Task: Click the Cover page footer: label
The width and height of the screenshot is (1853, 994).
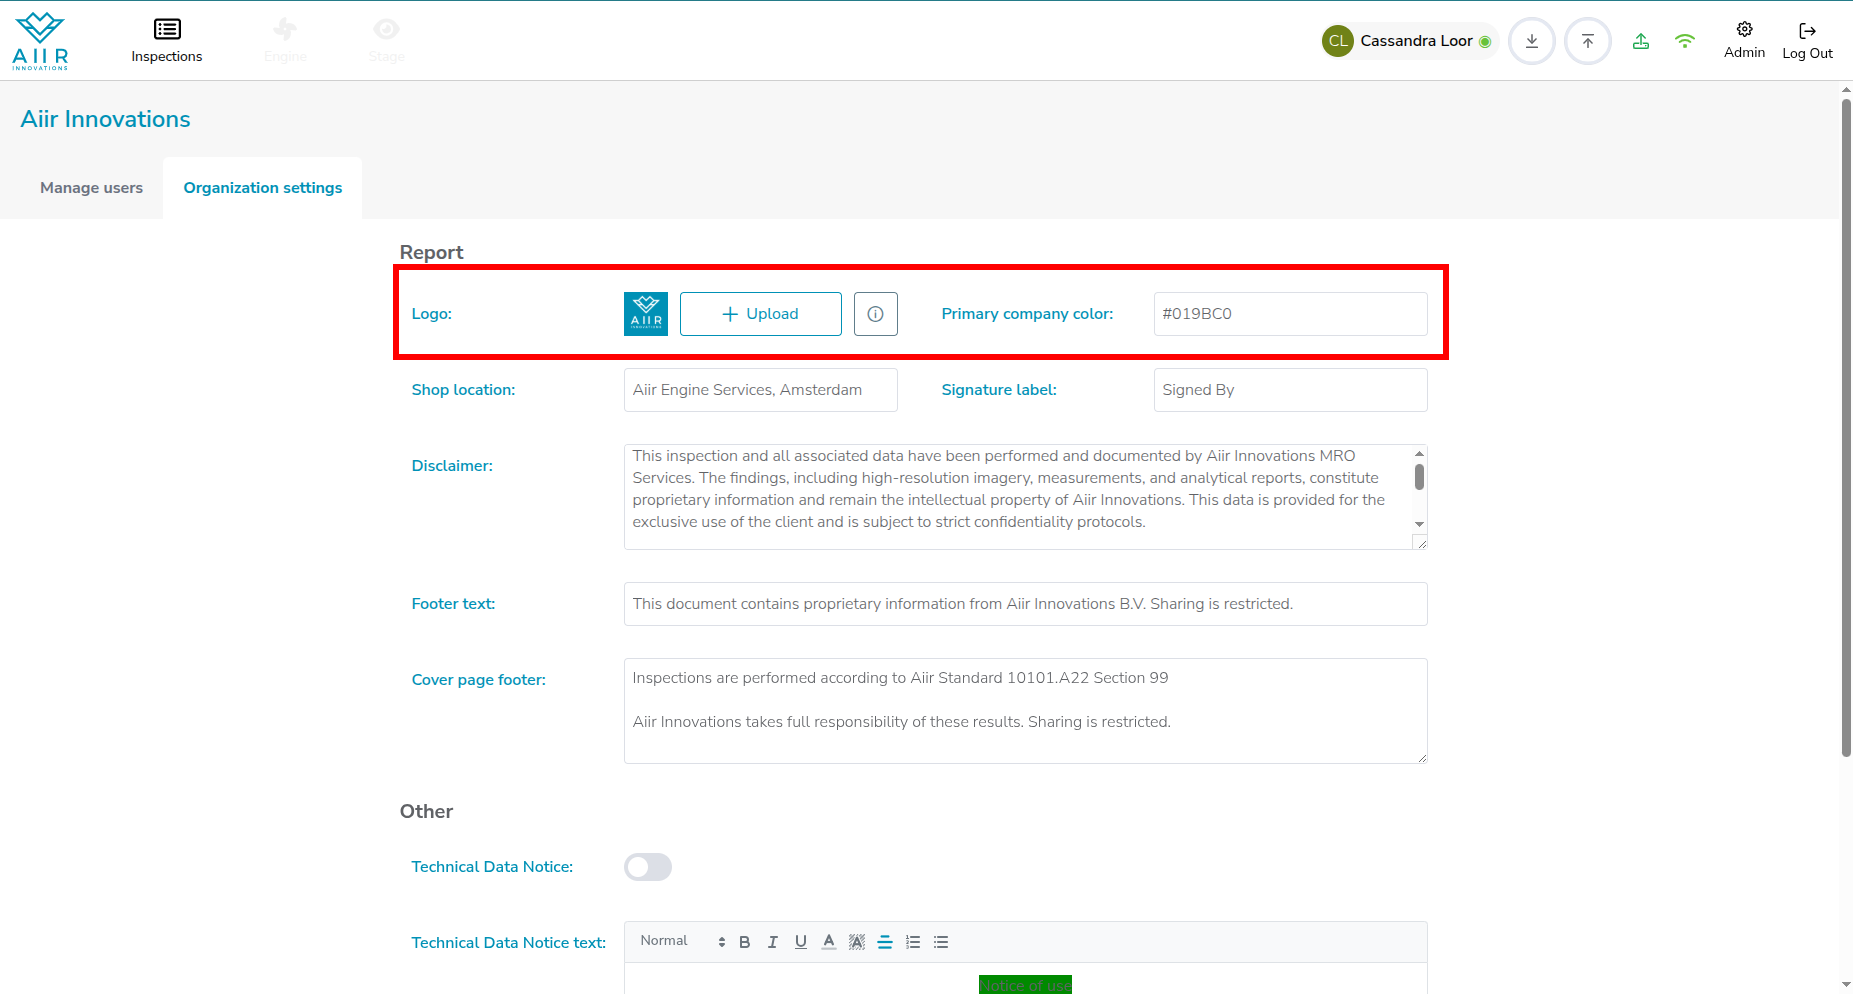Action: pos(479,680)
